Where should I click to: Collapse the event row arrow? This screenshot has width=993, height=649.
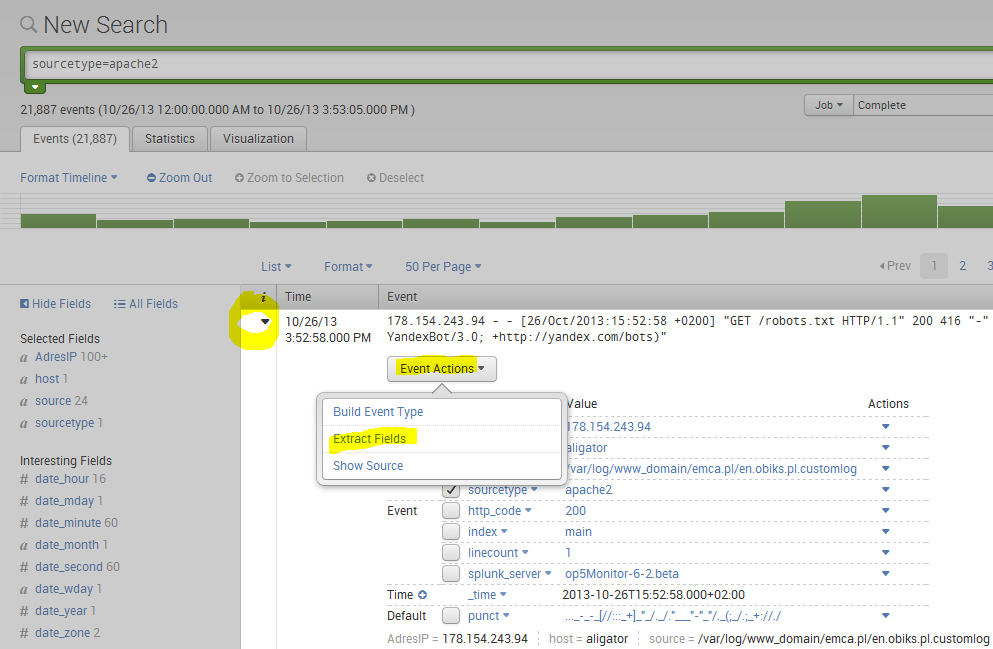point(265,322)
